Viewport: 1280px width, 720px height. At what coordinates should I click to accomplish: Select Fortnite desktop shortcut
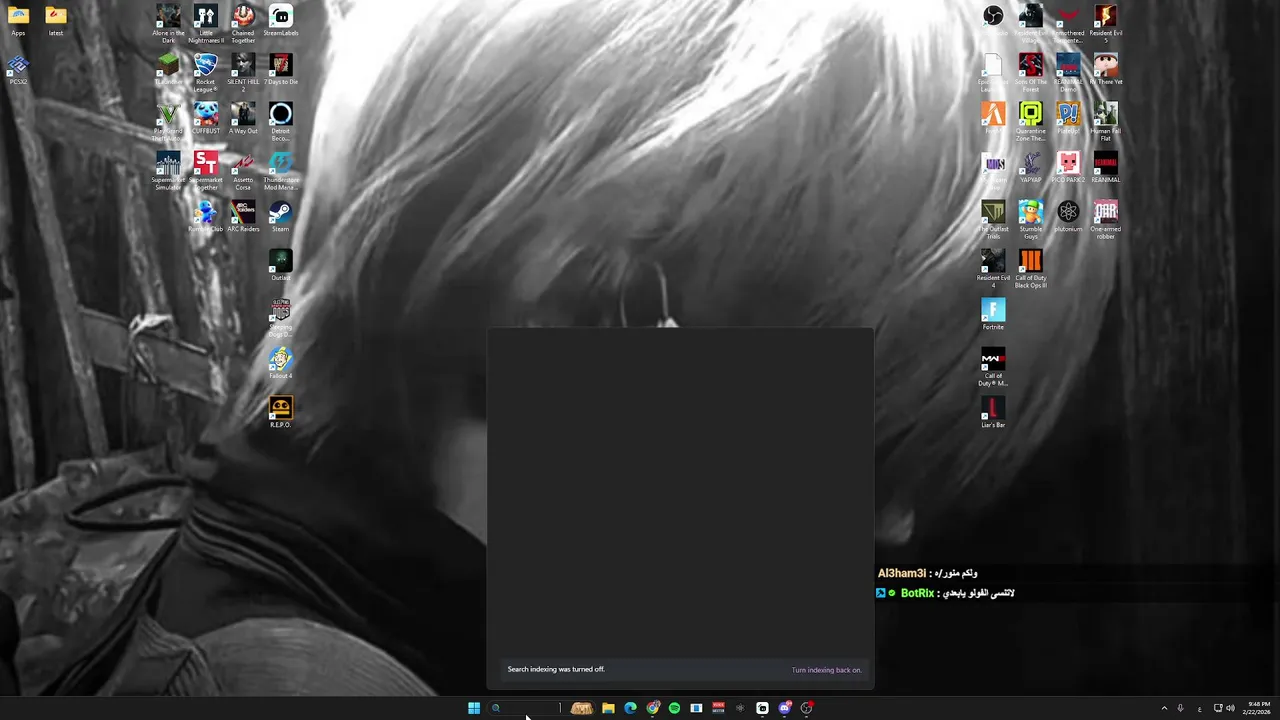pos(993,315)
